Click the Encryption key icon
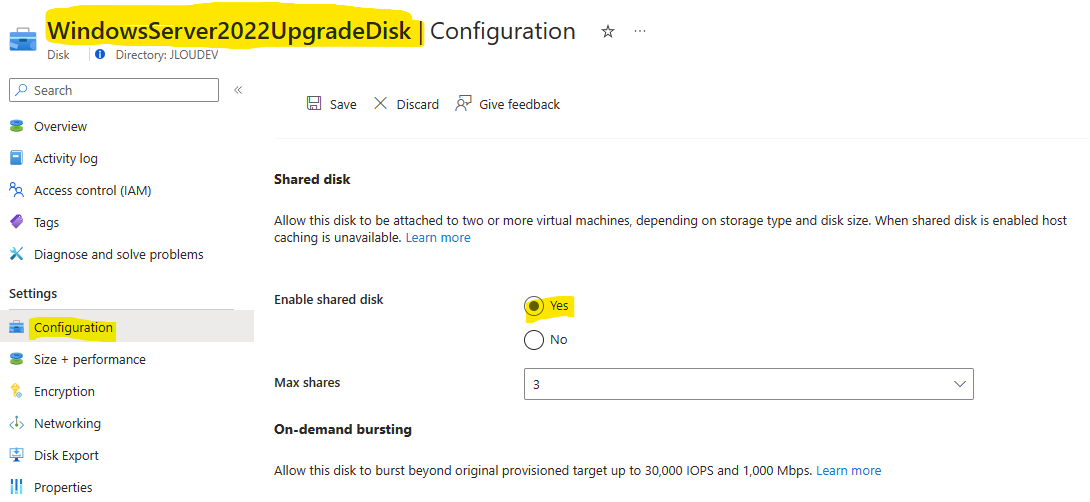Image resolution: width=1090 pixels, height=502 pixels. coord(17,391)
